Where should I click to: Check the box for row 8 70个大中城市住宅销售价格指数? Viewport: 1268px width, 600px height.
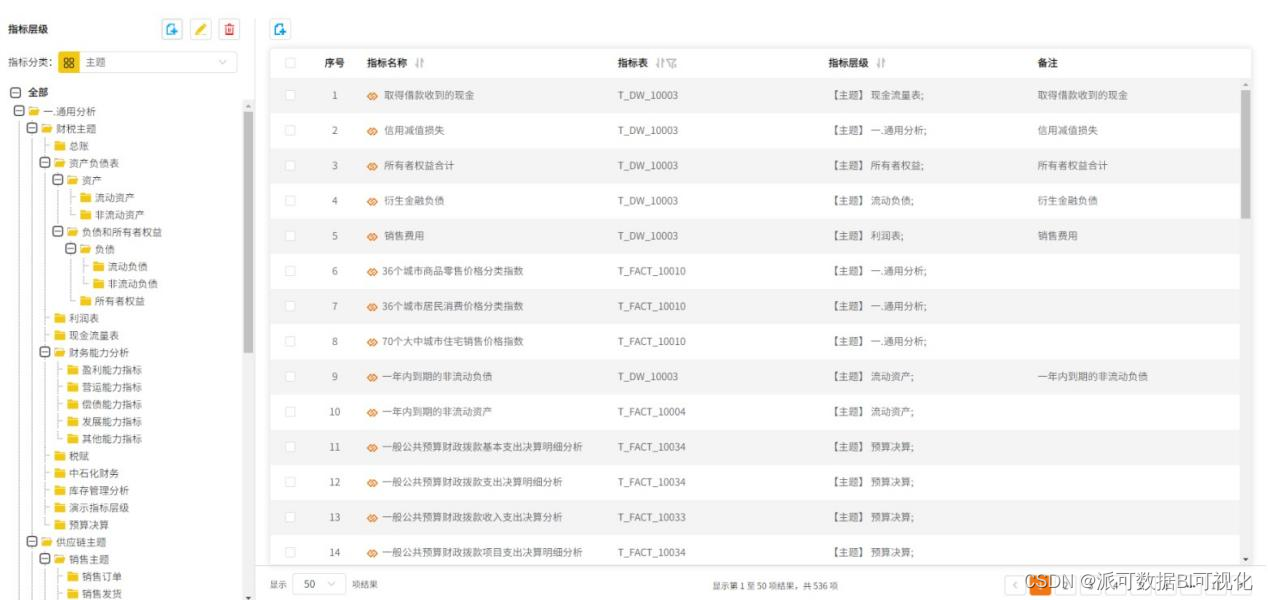pos(290,342)
